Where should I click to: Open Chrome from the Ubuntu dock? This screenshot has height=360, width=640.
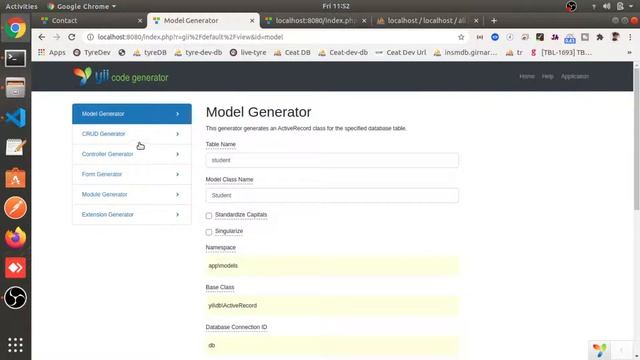click(x=16, y=28)
